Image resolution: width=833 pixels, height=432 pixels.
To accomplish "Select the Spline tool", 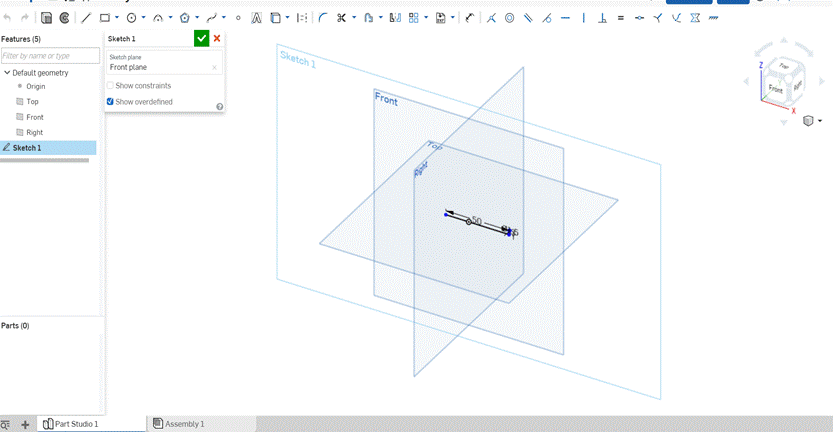I will point(211,18).
